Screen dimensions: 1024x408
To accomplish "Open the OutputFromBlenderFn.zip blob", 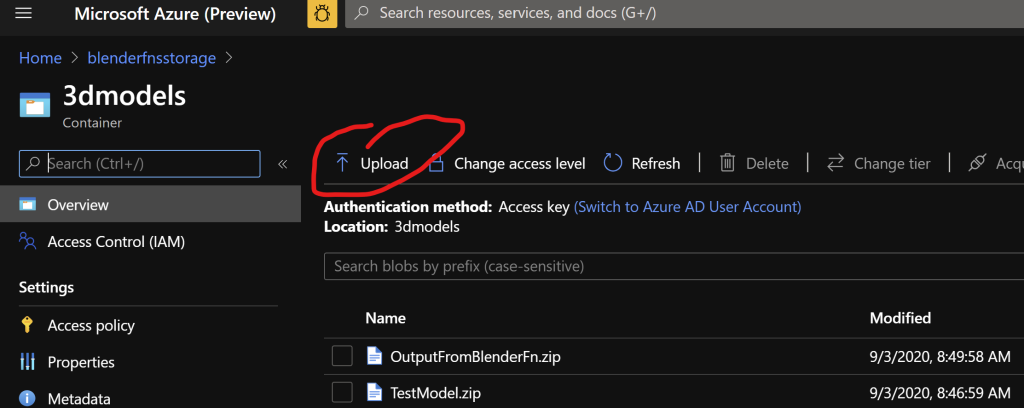I will pyautogui.click(x=475, y=357).
